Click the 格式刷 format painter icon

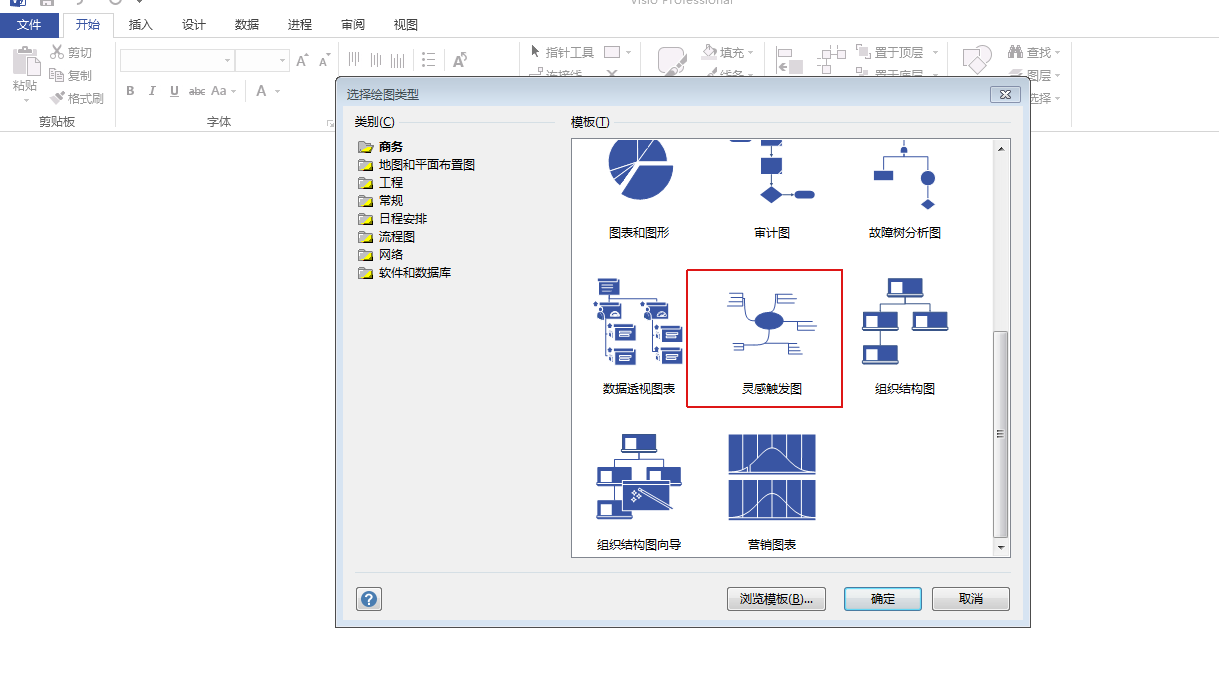coord(58,98)
